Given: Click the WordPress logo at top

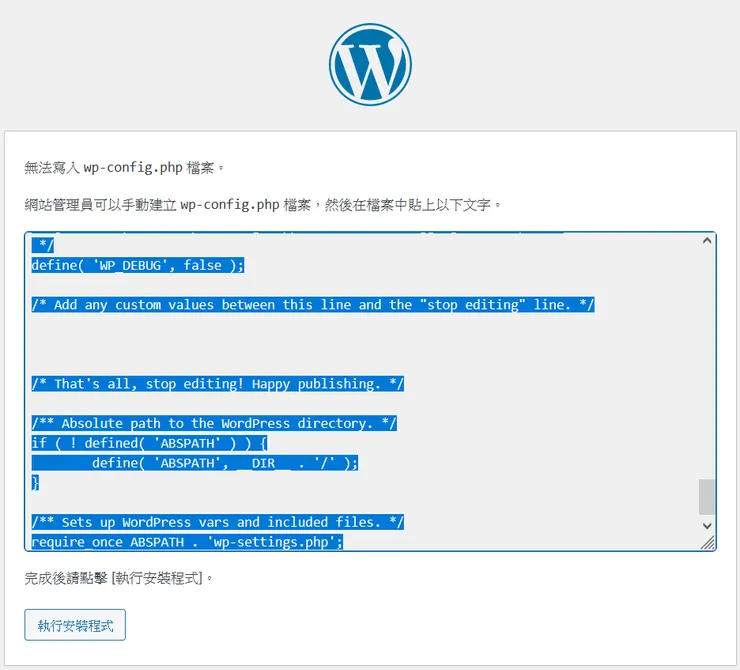Looking at the screenshot, I should coord(370,65).
